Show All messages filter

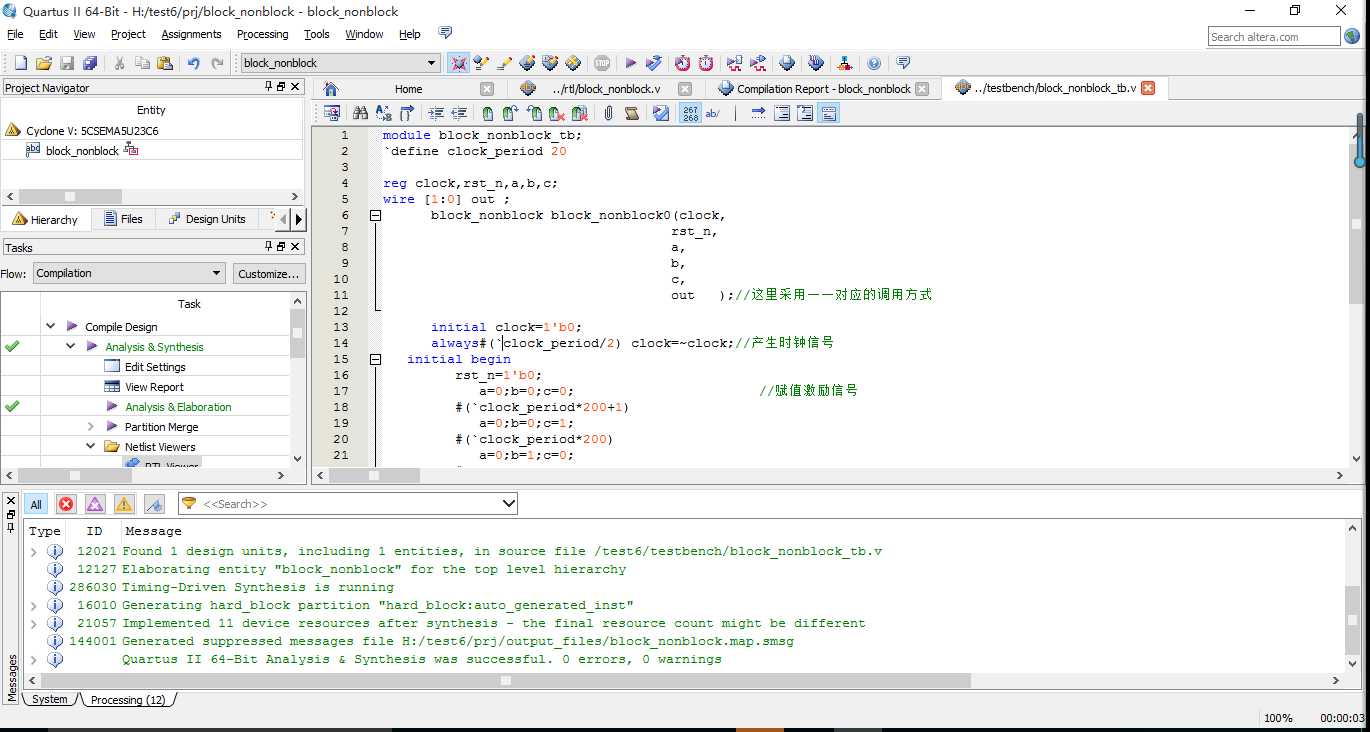36,504
